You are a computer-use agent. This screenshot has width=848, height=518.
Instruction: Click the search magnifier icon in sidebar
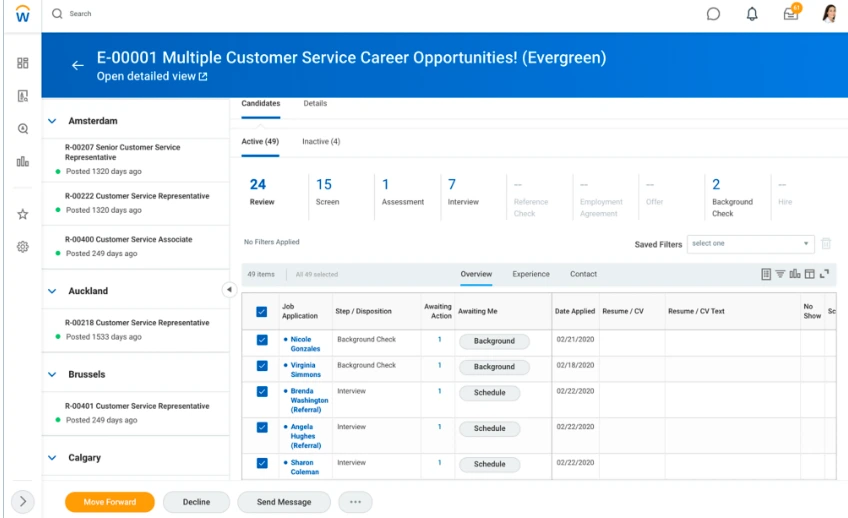click(x=23, y=129)
